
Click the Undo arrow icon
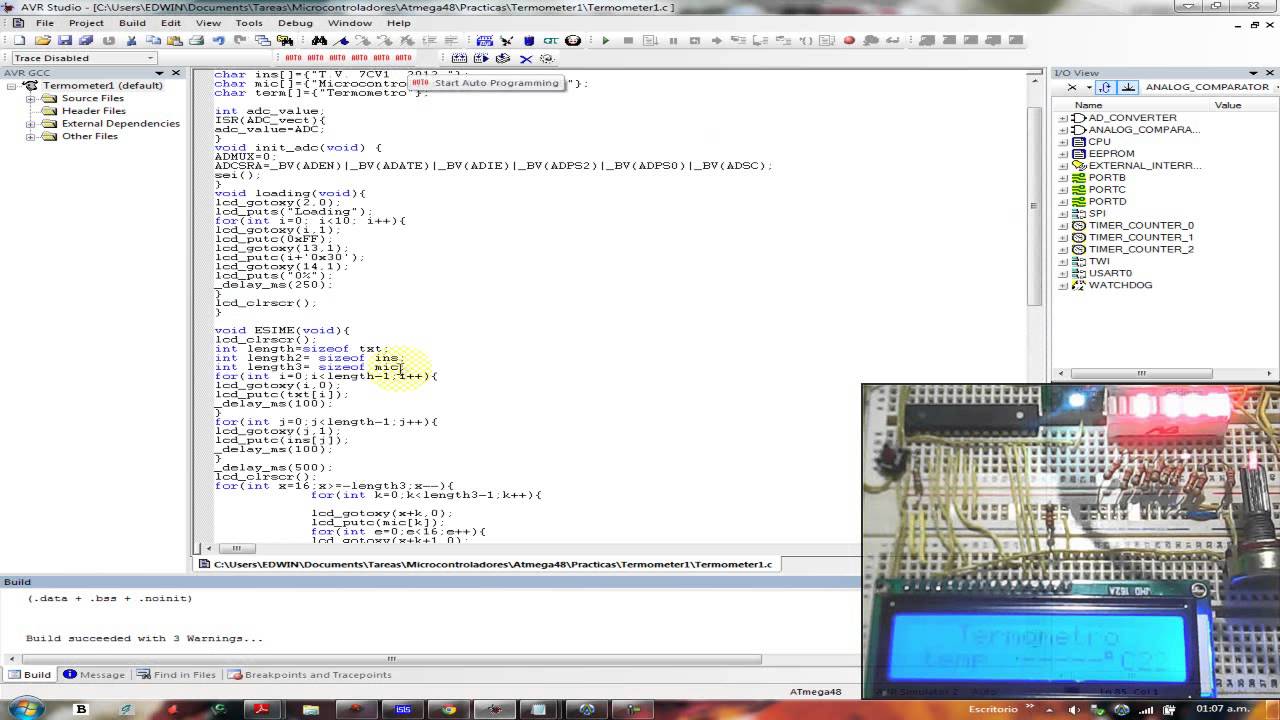tap(218, 41)
